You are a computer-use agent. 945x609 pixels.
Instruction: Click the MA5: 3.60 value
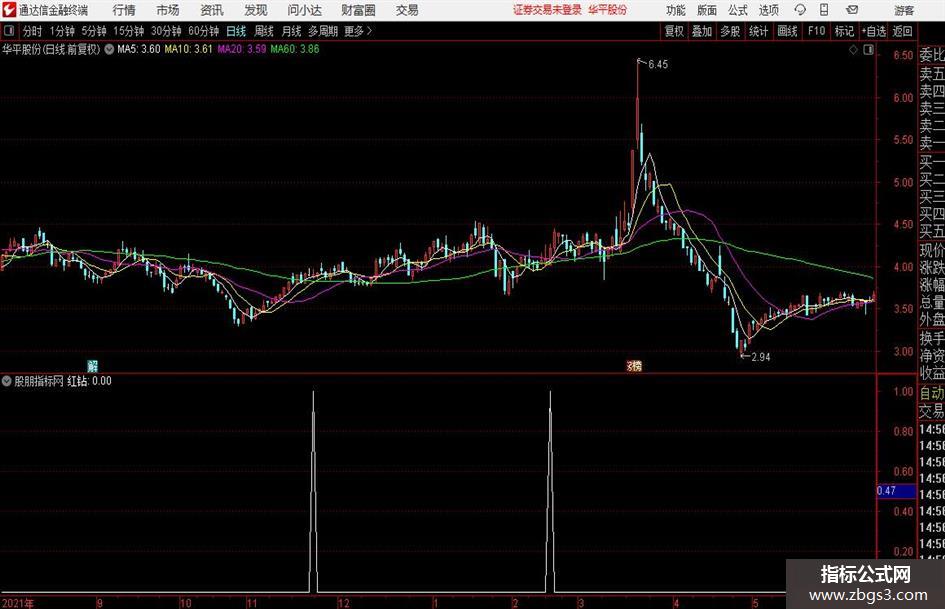pos(139,49)
